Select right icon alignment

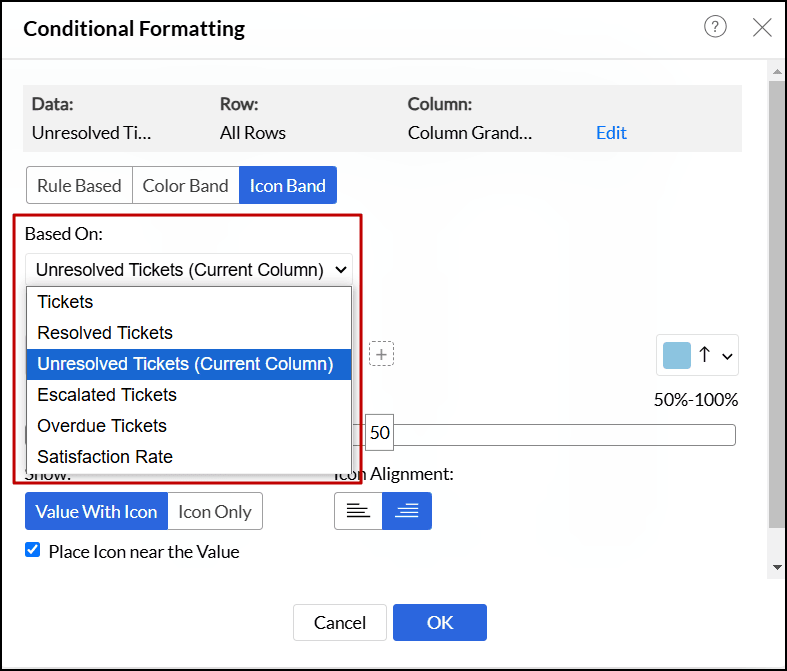[407, 511]
